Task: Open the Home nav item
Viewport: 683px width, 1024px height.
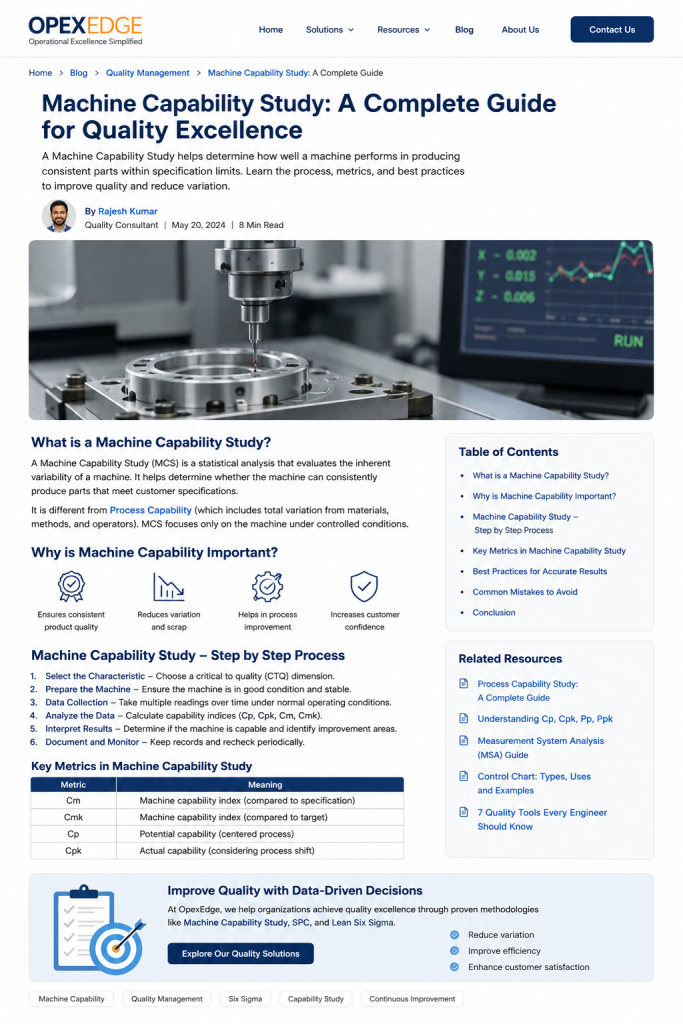Action: pos(270,29)
